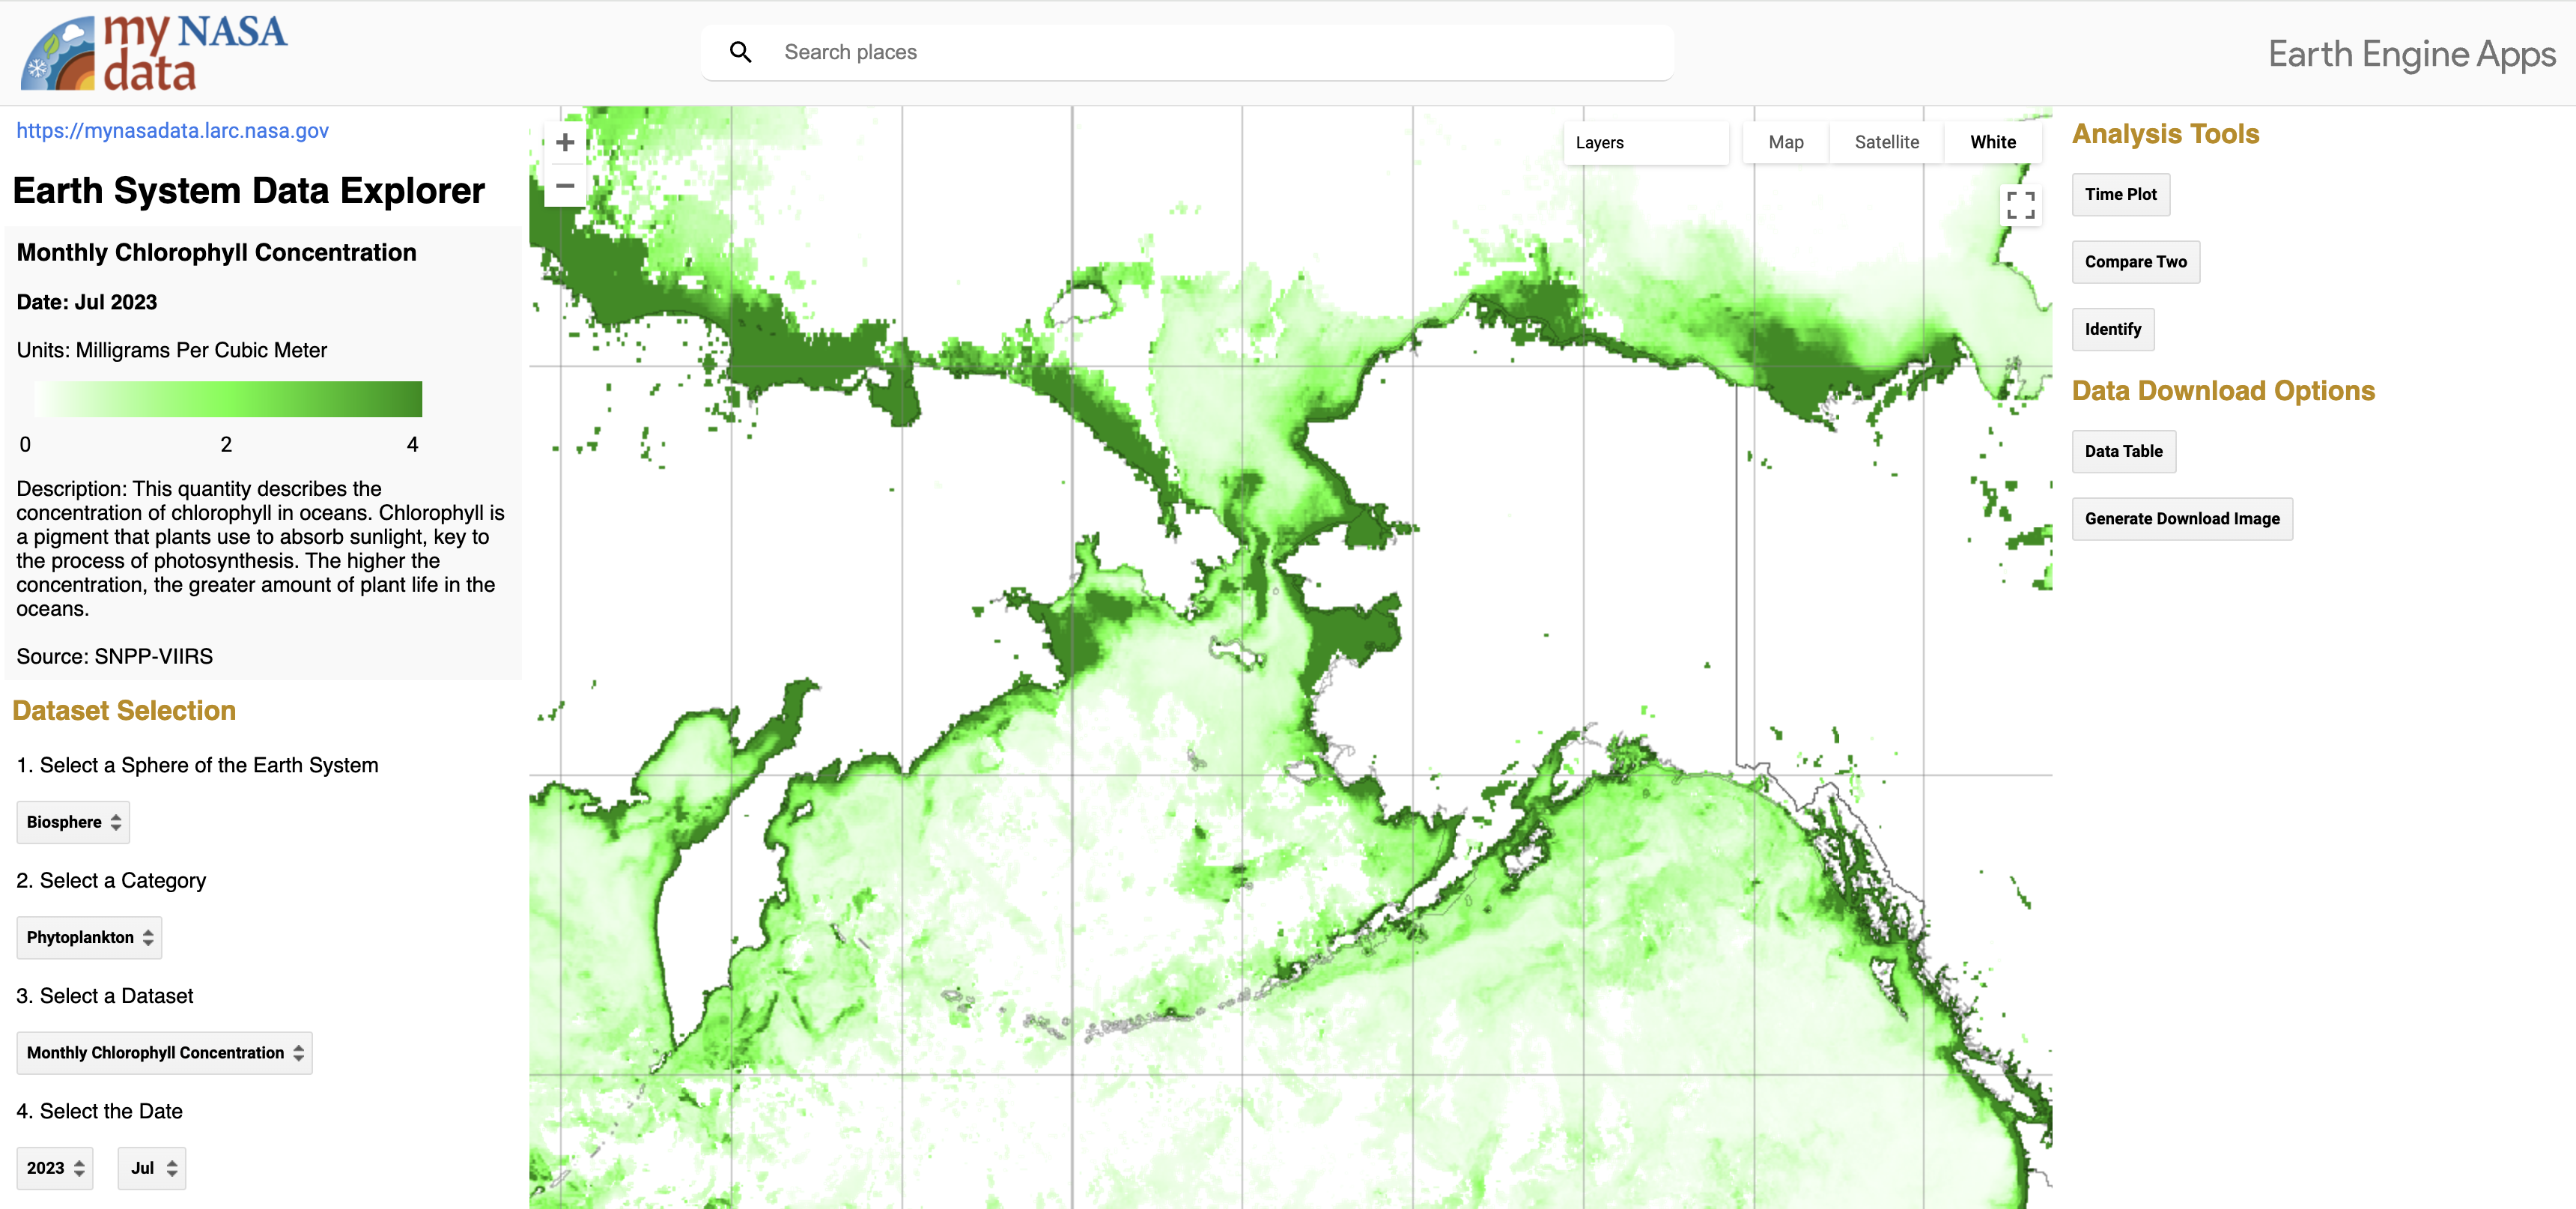Select the White basemap option
2576x1209 pixels.
pyautogui.click(x=1992, y=142)
